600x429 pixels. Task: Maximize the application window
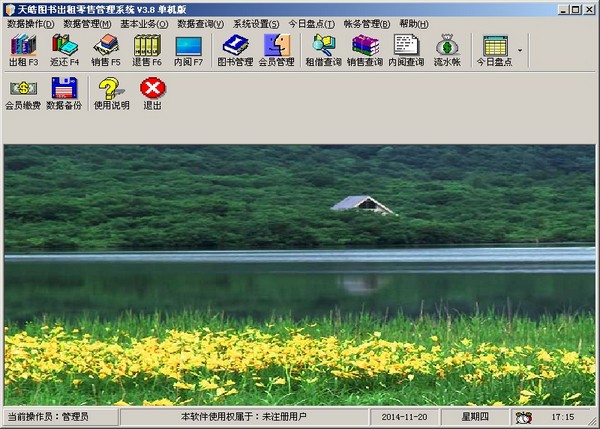(x=576, y=10)
